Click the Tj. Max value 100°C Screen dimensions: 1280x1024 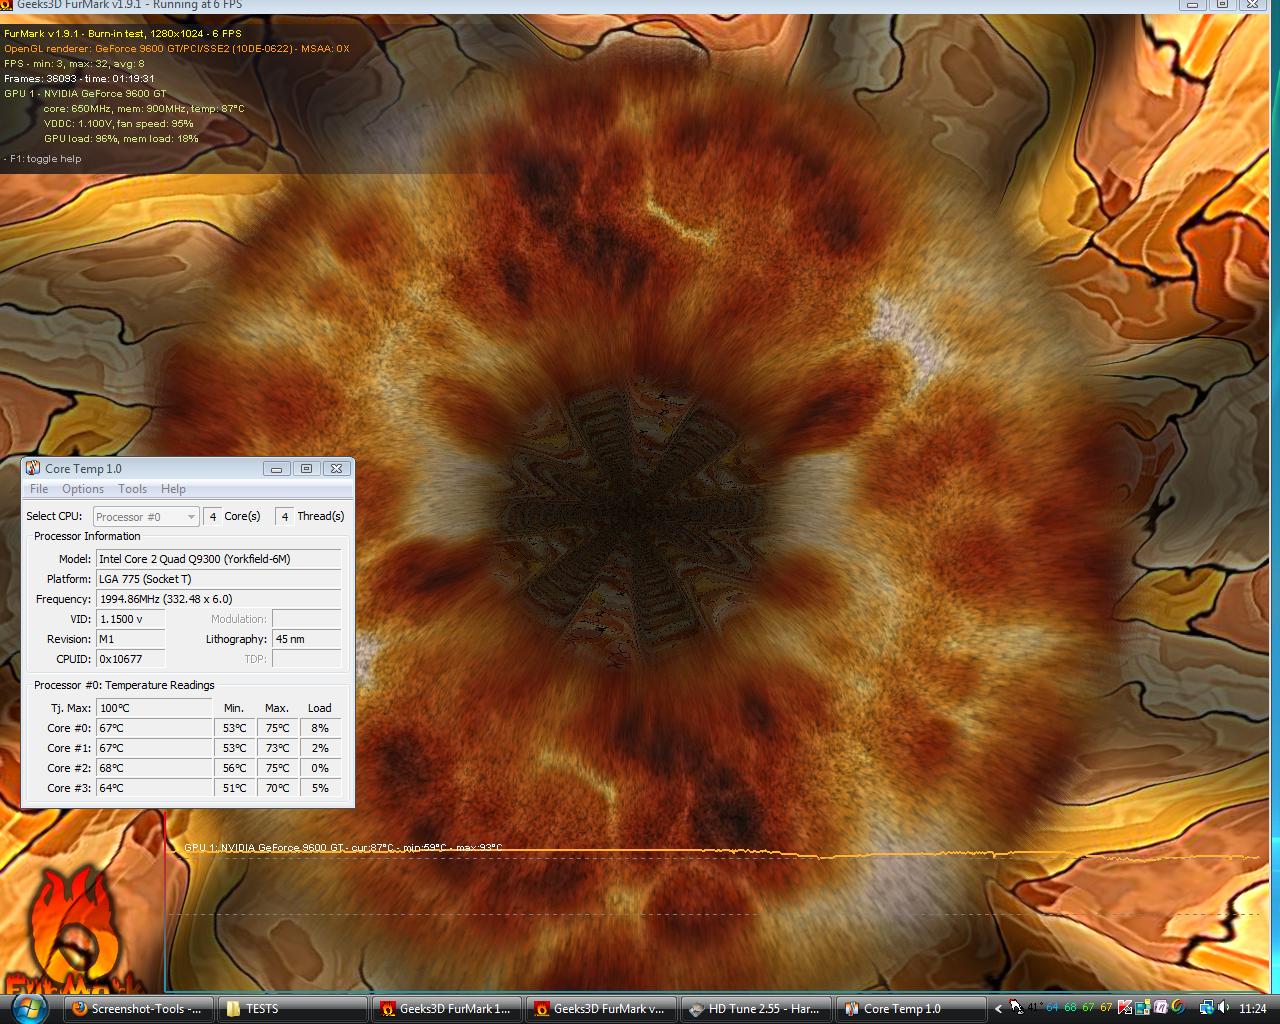tap(154, 708)
